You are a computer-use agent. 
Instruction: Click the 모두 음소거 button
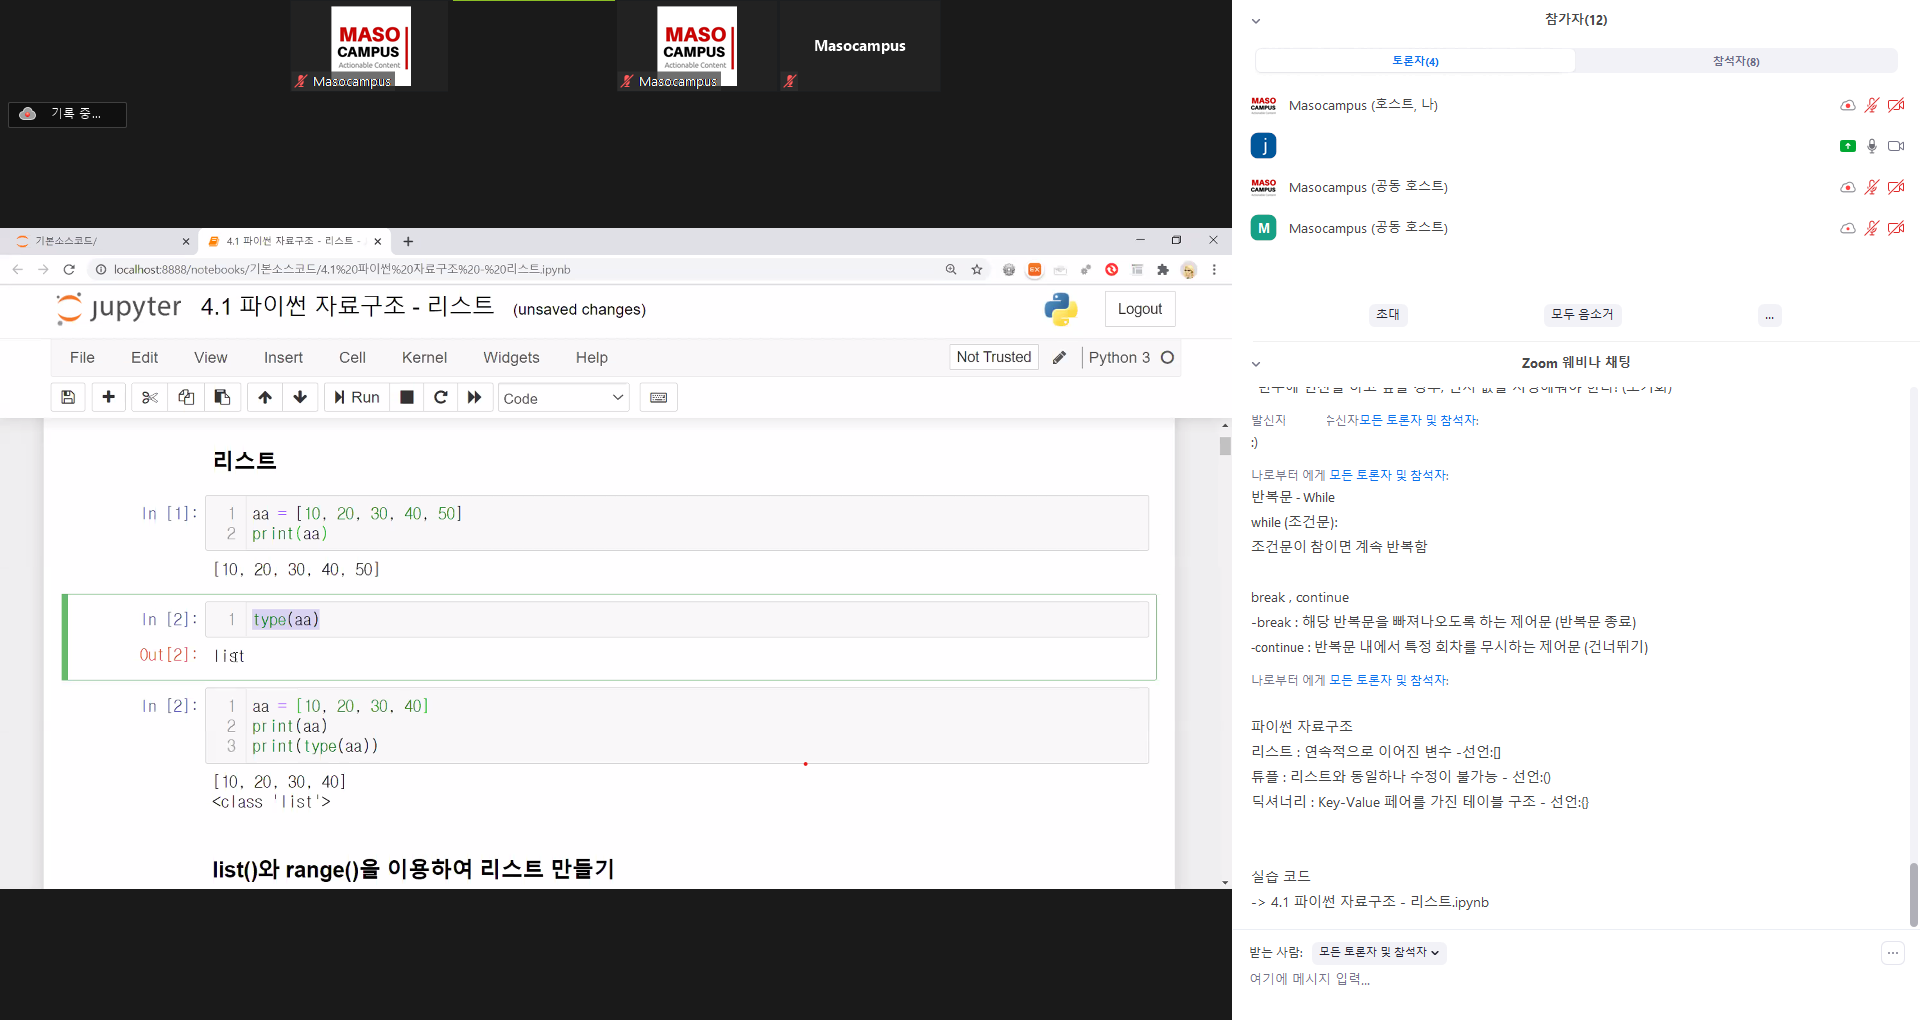[1582, 314]
